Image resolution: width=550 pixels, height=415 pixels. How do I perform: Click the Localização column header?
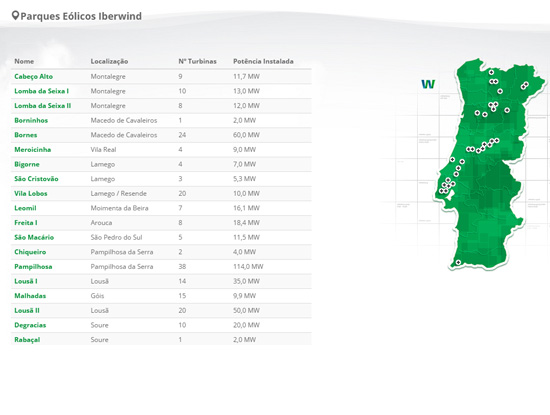point(109,61)
